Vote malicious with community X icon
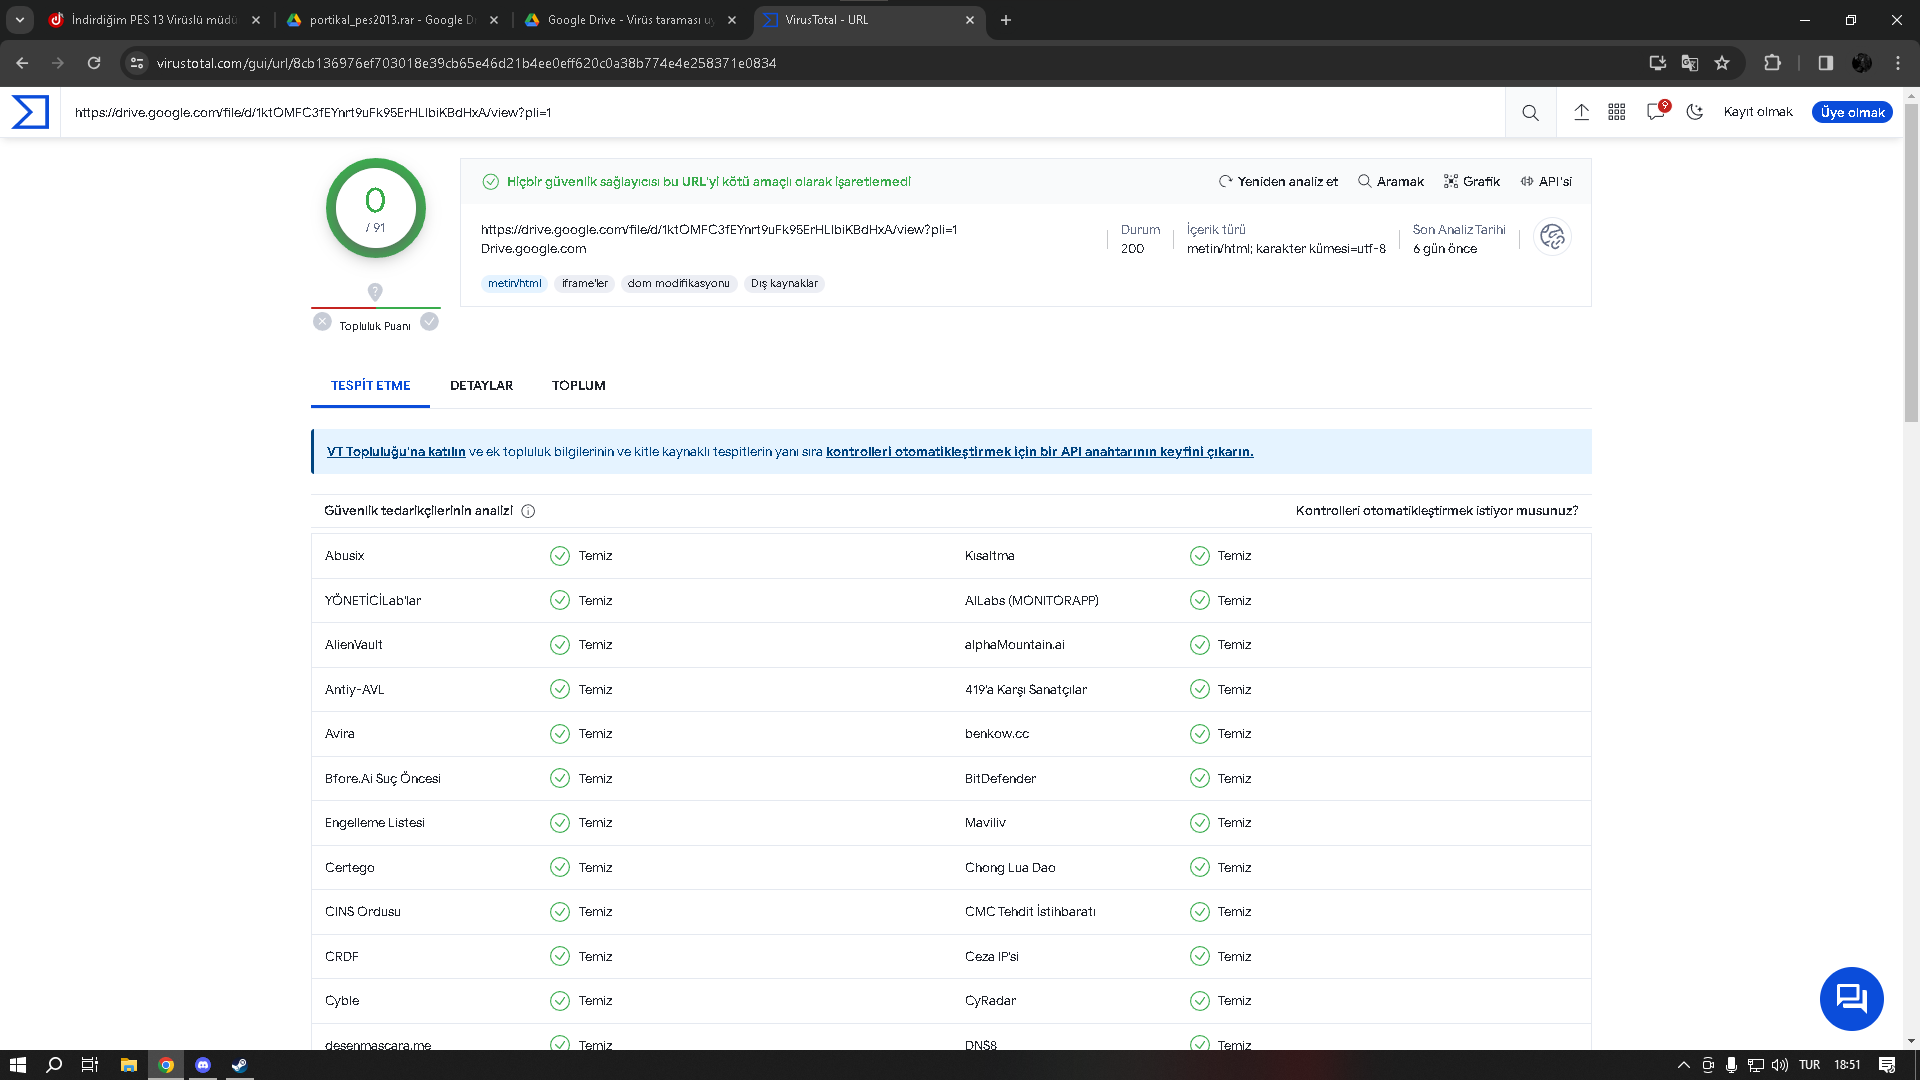Image resolution: width=1920 pixels, height=1080 pixels. click(322, 322)
